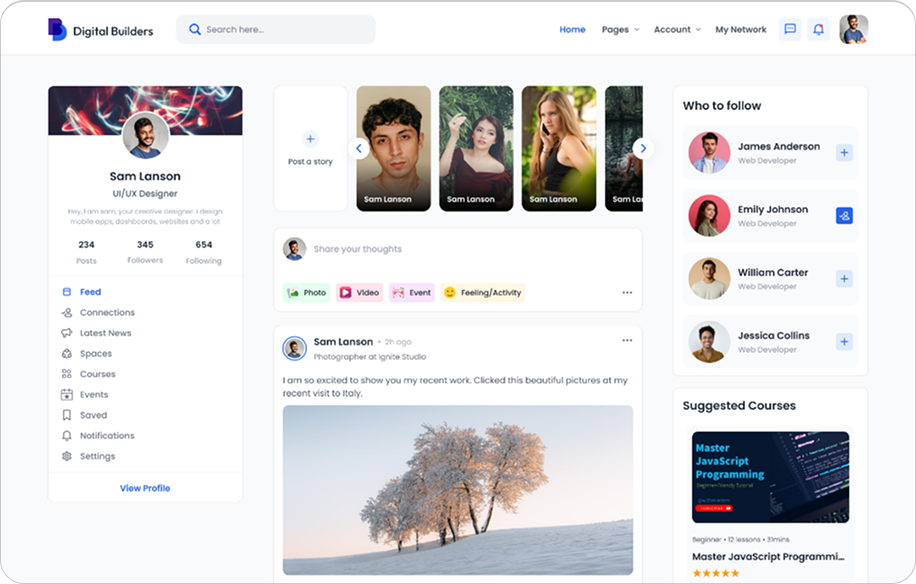Expand the Account dropdown menu
The height and width of the screenshot is (584, 916).
(677, 29)
